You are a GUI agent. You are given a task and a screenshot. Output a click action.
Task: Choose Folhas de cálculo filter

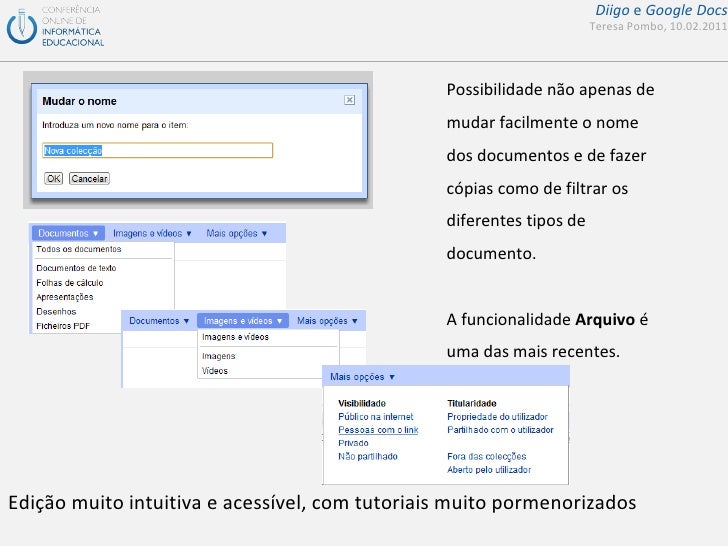pyautogui.click(x=70, y=283)
